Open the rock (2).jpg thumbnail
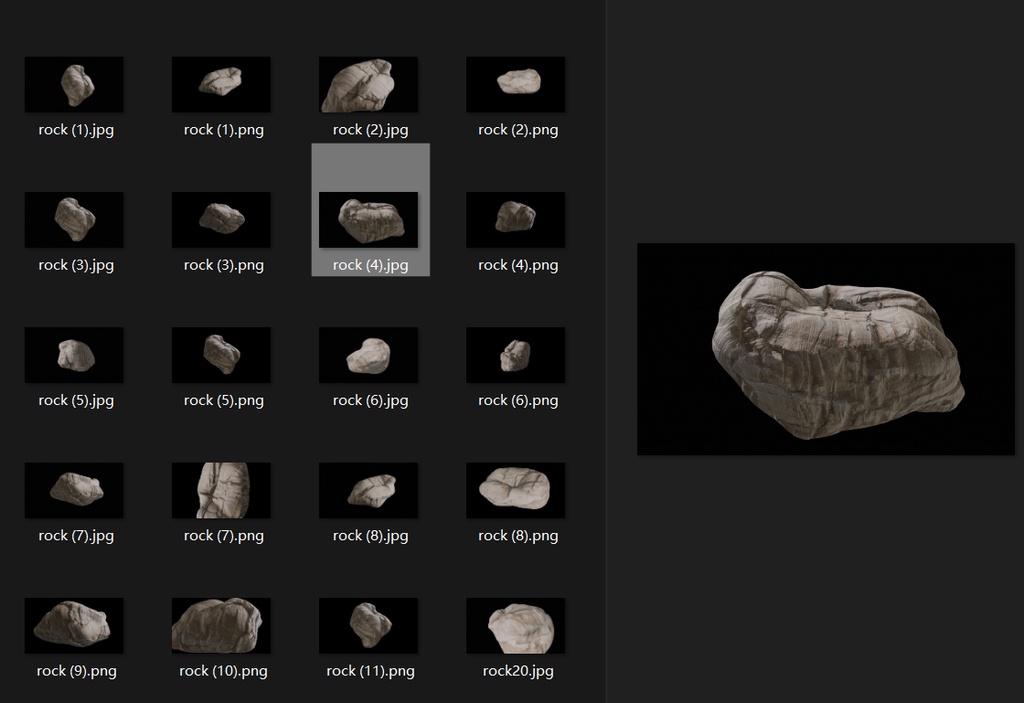This screenshot has width=1024, height=703. 368,84
